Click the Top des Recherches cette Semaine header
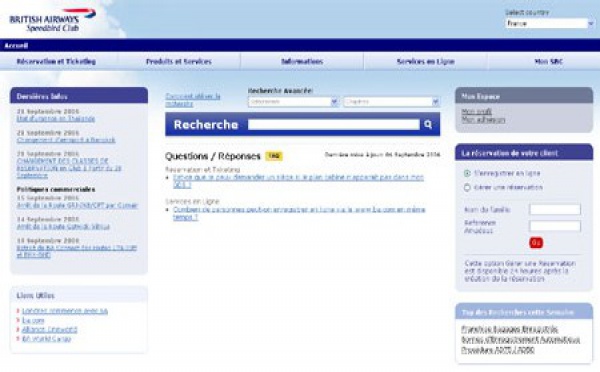 point(524,312)
